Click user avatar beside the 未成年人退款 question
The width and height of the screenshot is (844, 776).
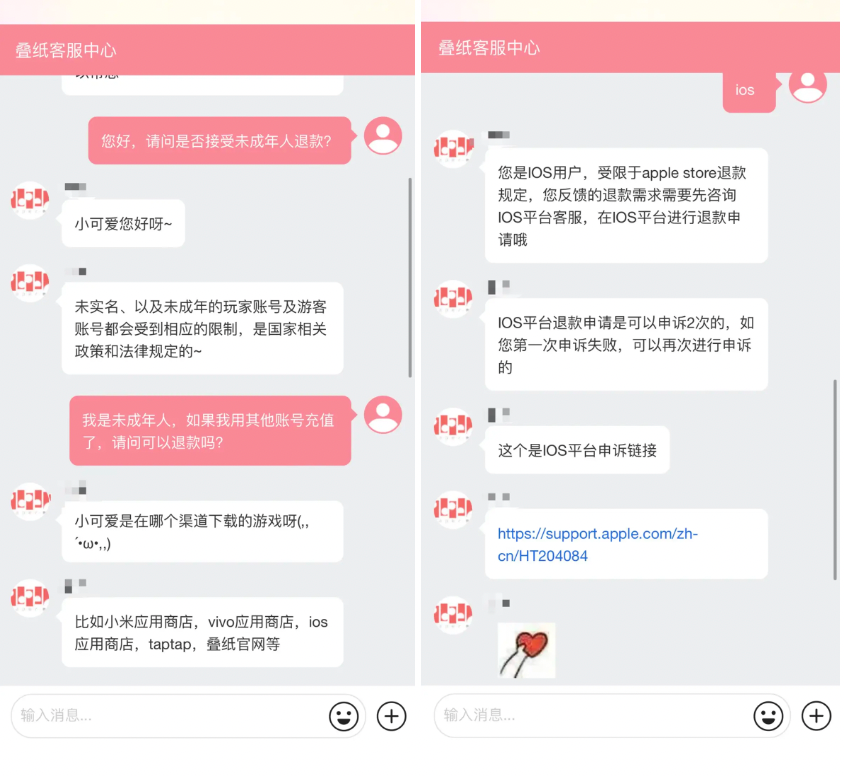(x=383, y=136)
